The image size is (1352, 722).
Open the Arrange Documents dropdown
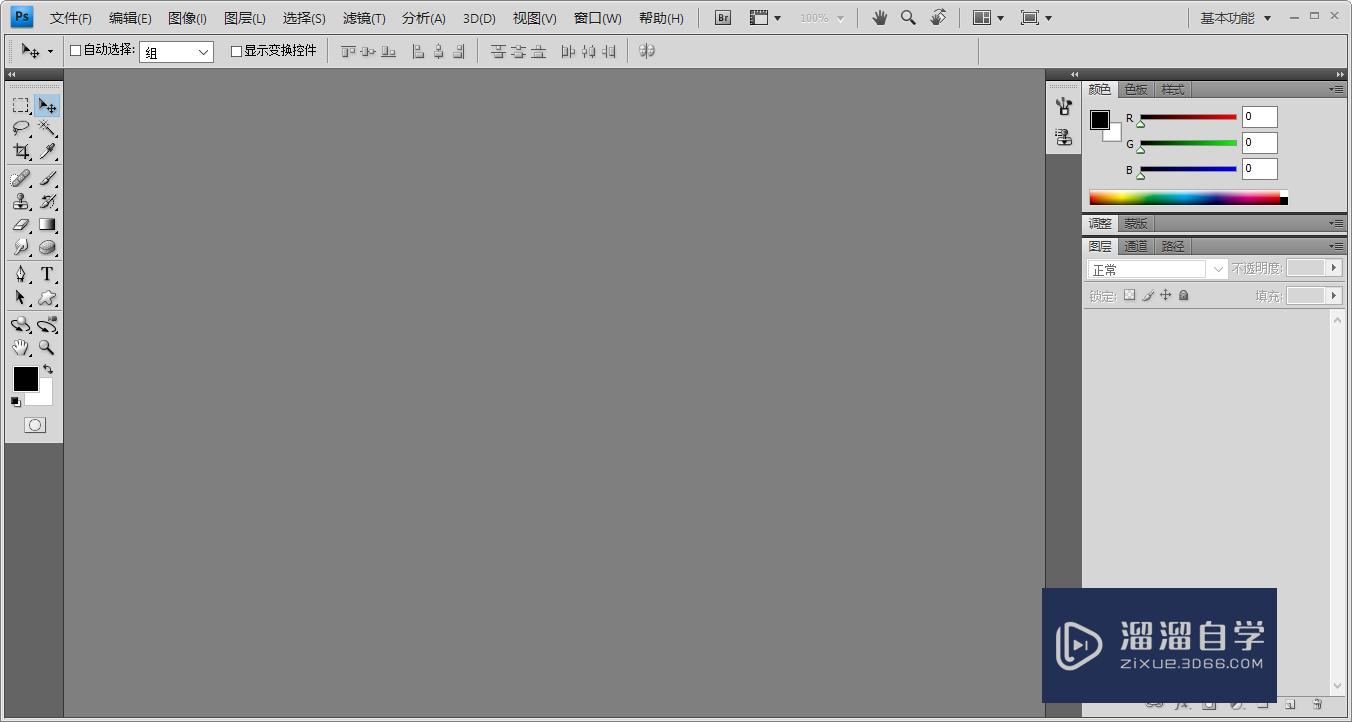tap(988, 17)
